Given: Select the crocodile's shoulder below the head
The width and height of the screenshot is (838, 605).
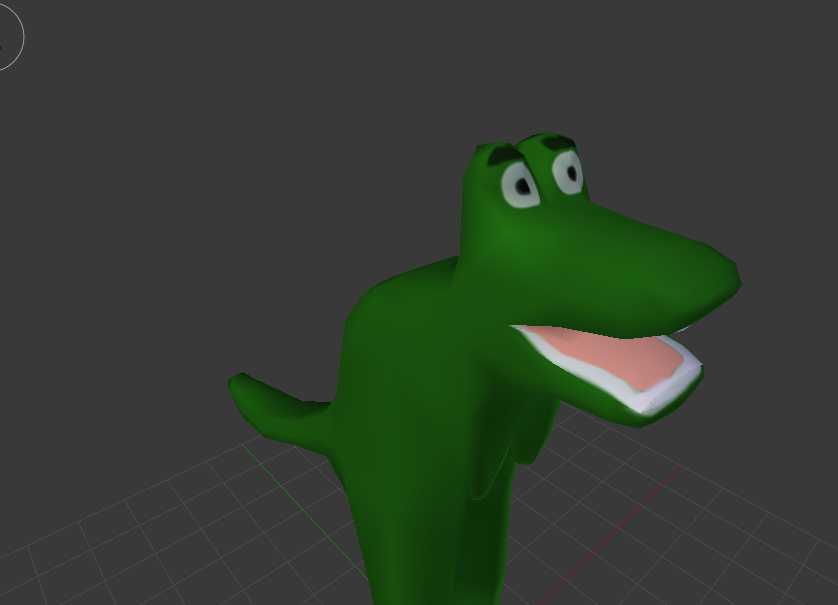Looking at the screenshot, I should tap(400, 300).
